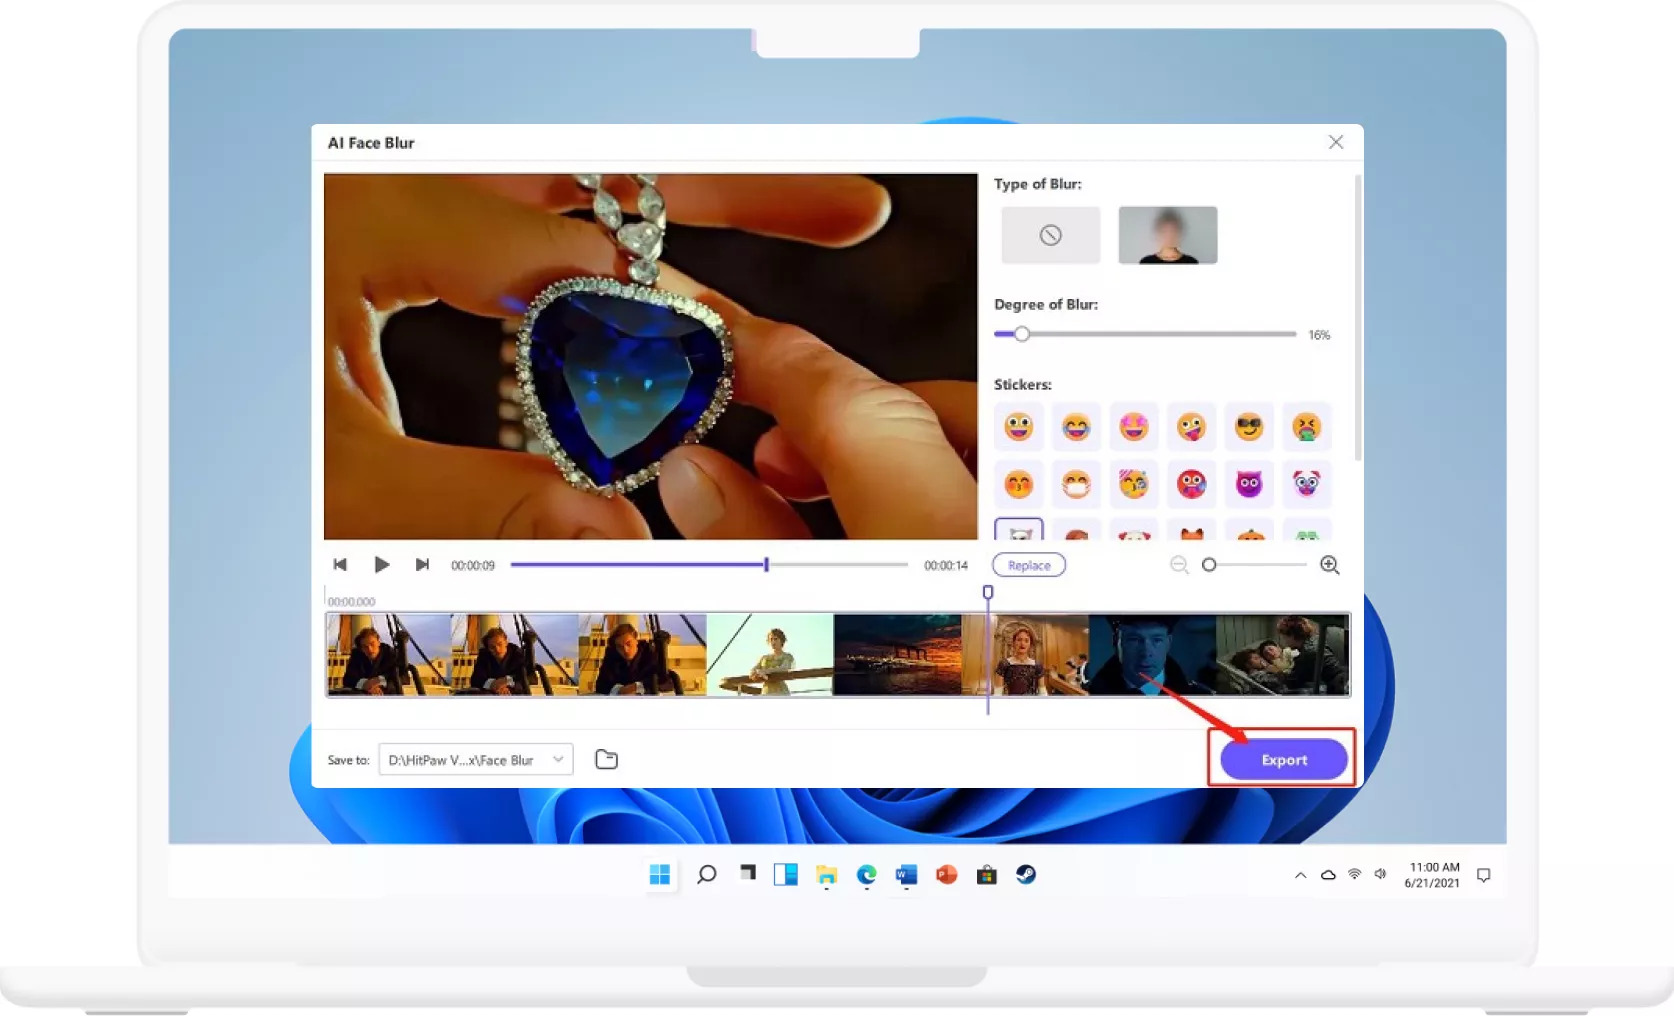
Task: Deselect the currently selected cat sticker
Action: click(1019, 535)
